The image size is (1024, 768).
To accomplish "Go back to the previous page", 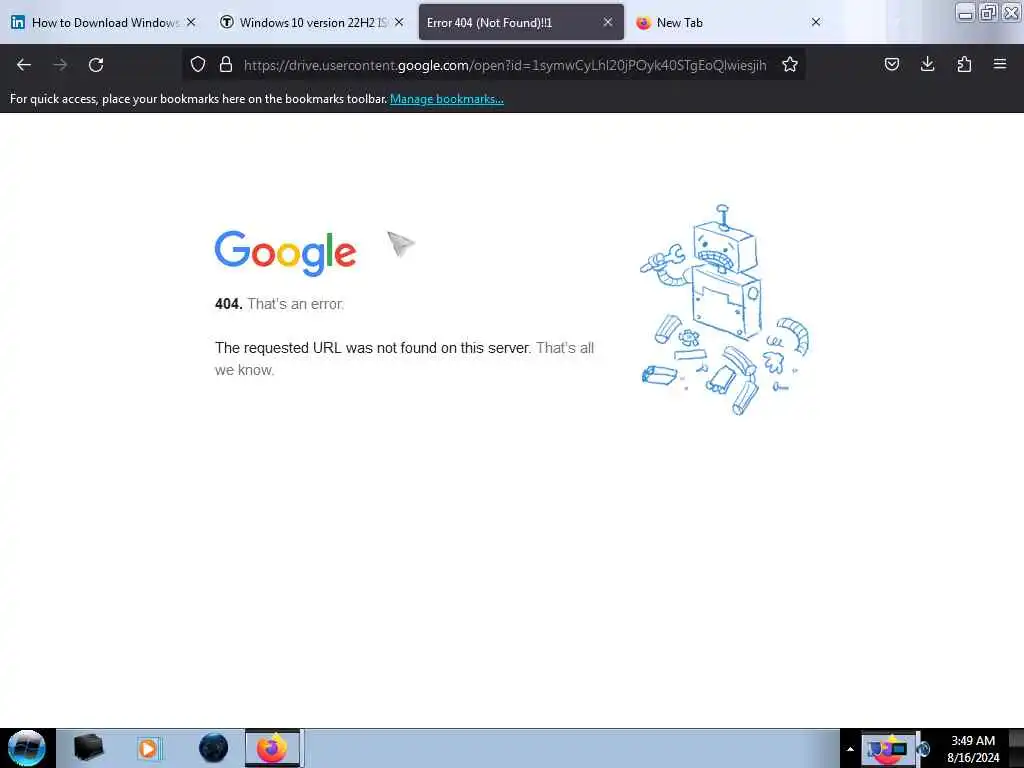I will tap(24, 65).
